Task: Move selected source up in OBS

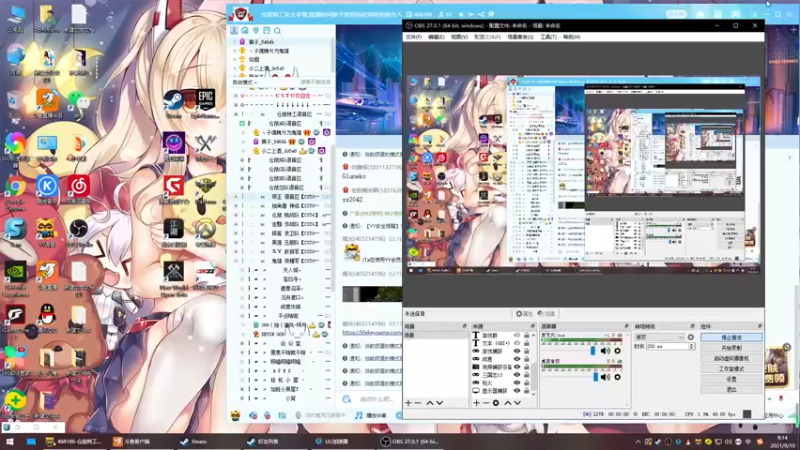Action: (x=508, y=403)
